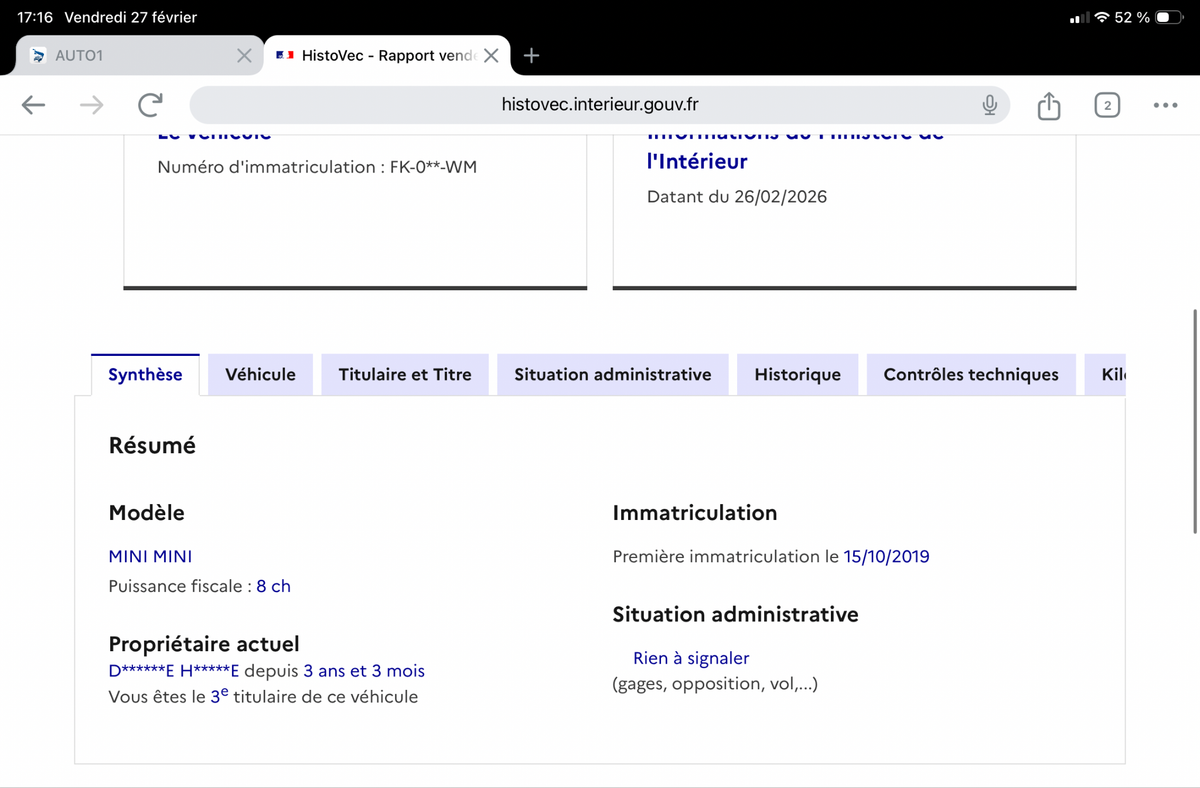The image size is (1200, 788).
Task: Select the Synthèse tab
Action: pyautogui.click(x=145, y=375)
